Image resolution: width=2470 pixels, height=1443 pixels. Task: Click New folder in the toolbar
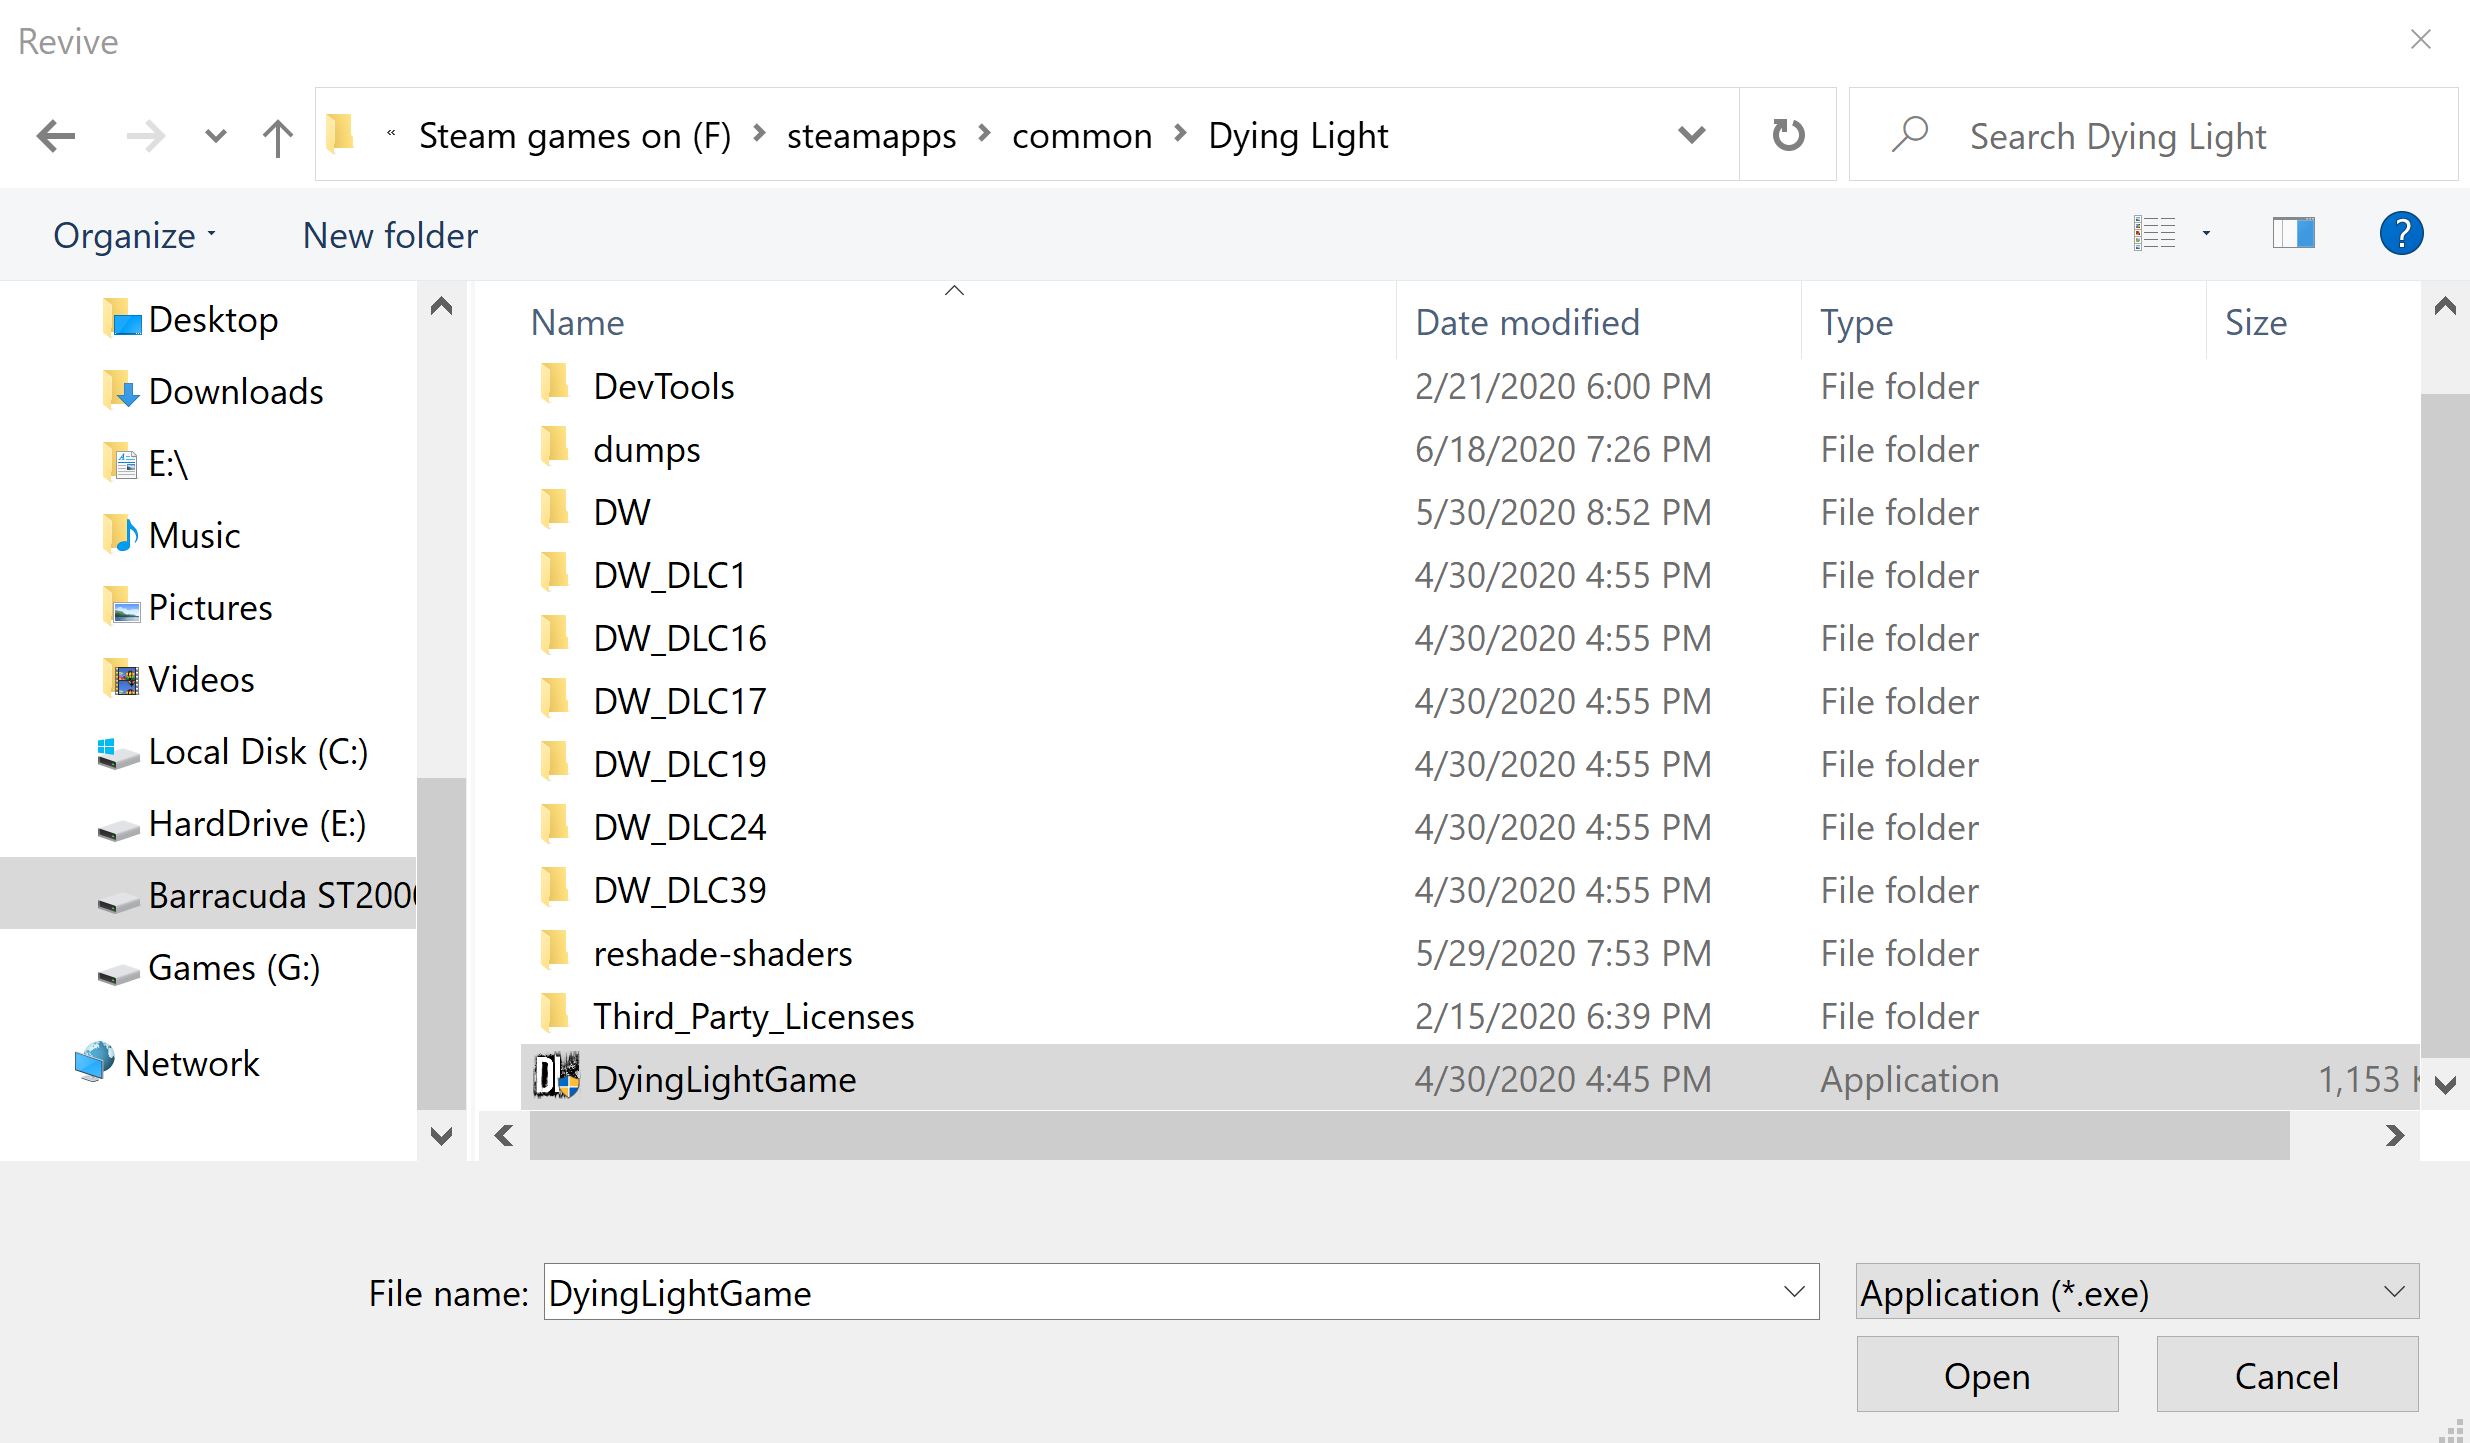click(390, 236)
